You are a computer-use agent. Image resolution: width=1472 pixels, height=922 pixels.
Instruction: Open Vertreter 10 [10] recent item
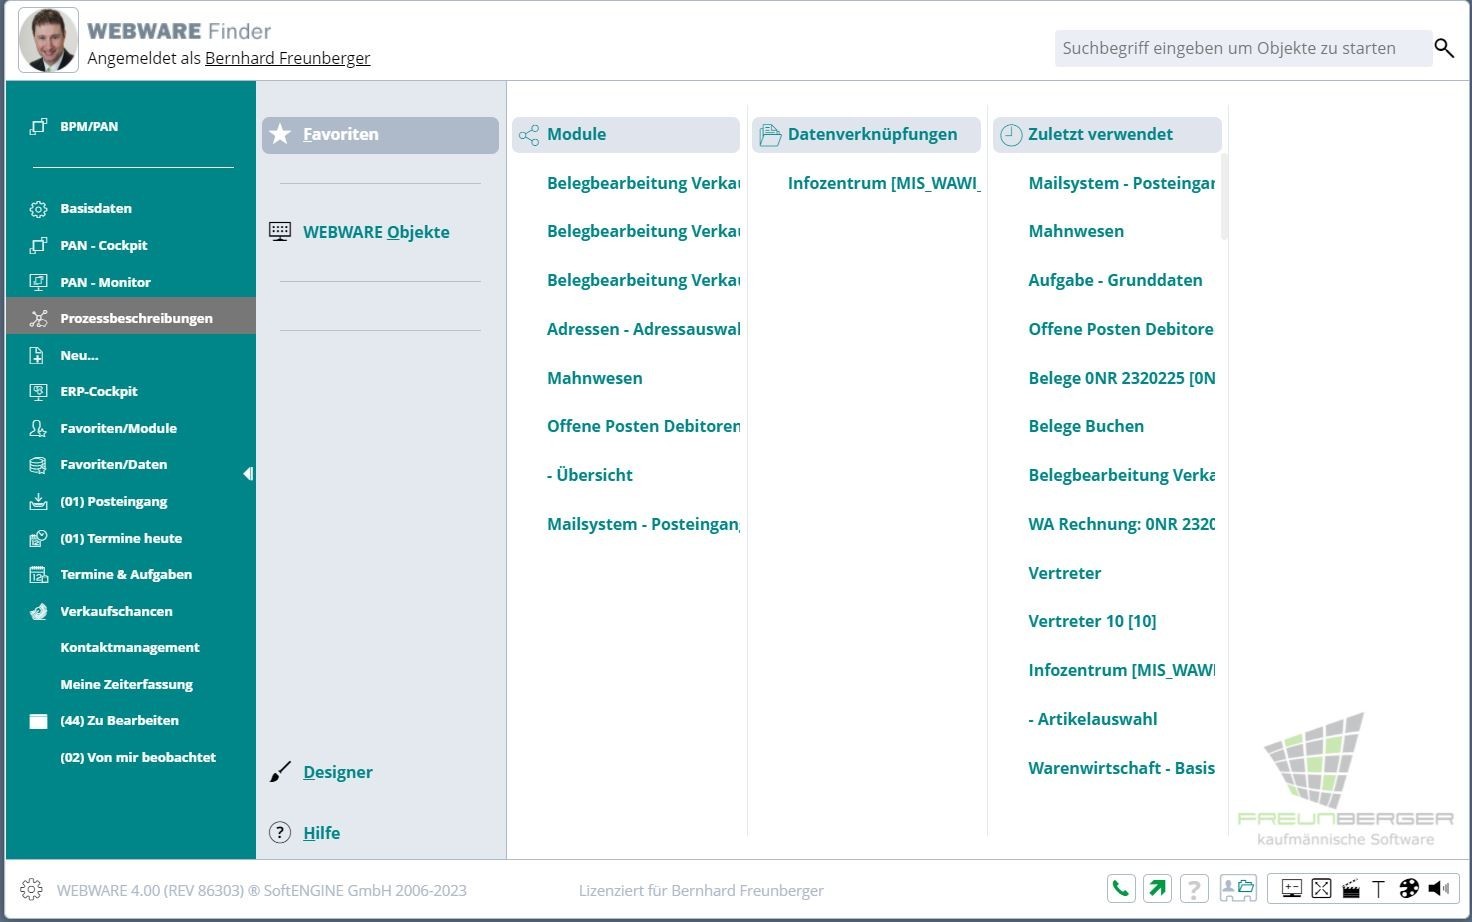tap(1092, 621)
